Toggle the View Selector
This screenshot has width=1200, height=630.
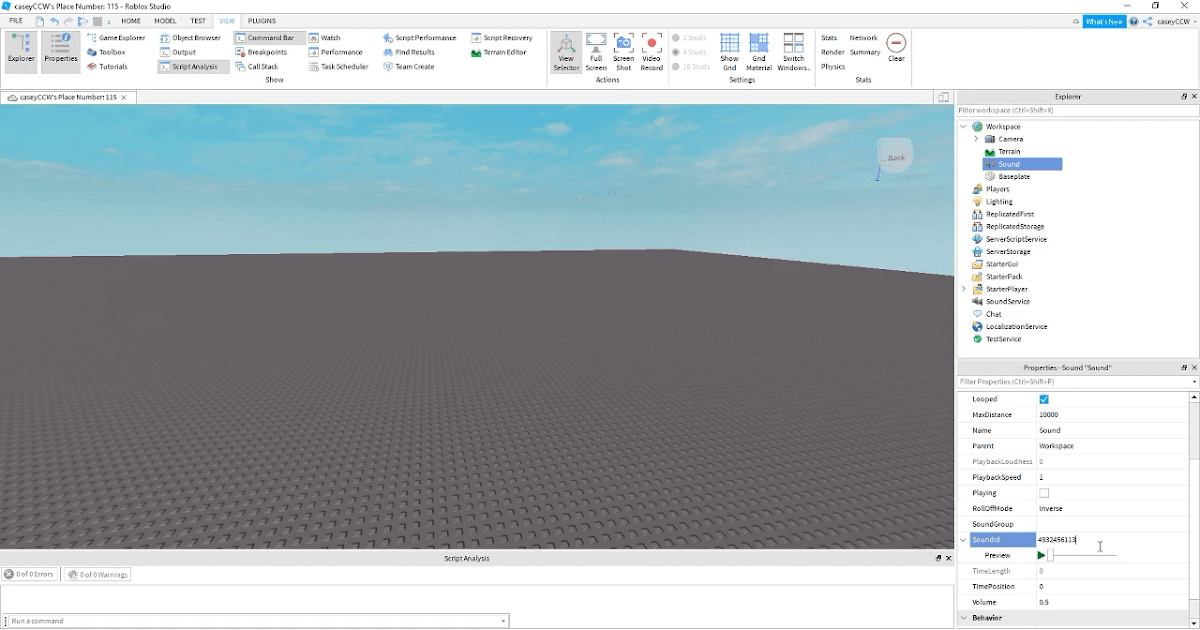click(x=566, y=52)
